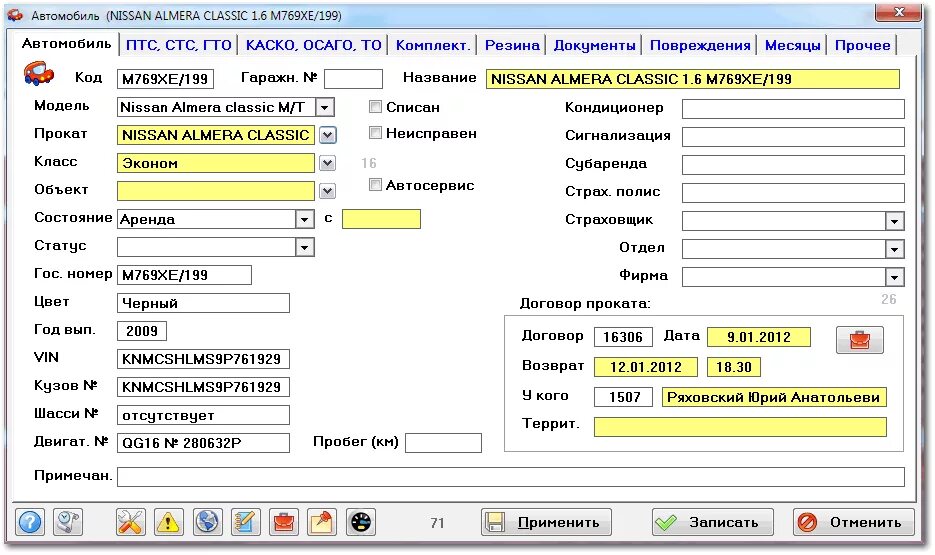Screen dimensions: 935x555
Task: Toggle the Неисправен checkbox
Action: click(375, 132)
